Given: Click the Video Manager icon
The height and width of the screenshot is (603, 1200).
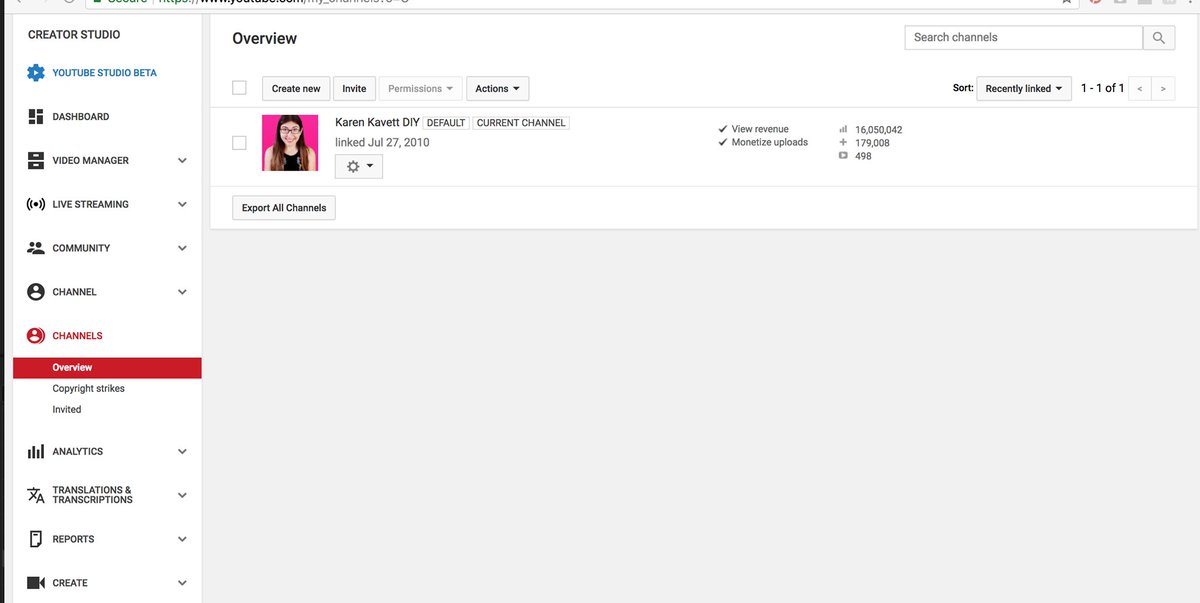Looking at the screenshot, I should coord(36,160).
